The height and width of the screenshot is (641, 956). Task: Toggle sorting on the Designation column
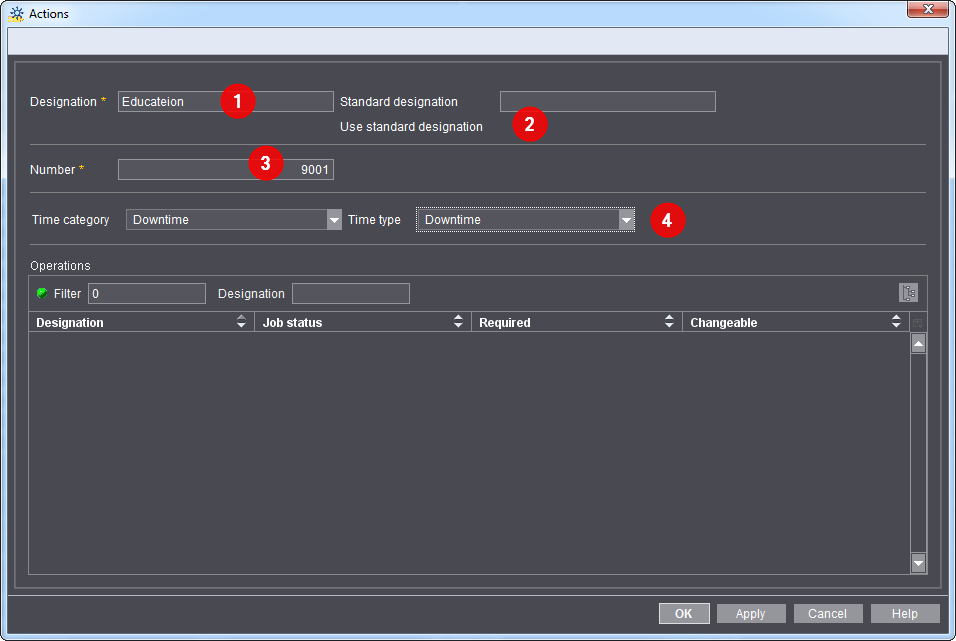tap(240, 321)
